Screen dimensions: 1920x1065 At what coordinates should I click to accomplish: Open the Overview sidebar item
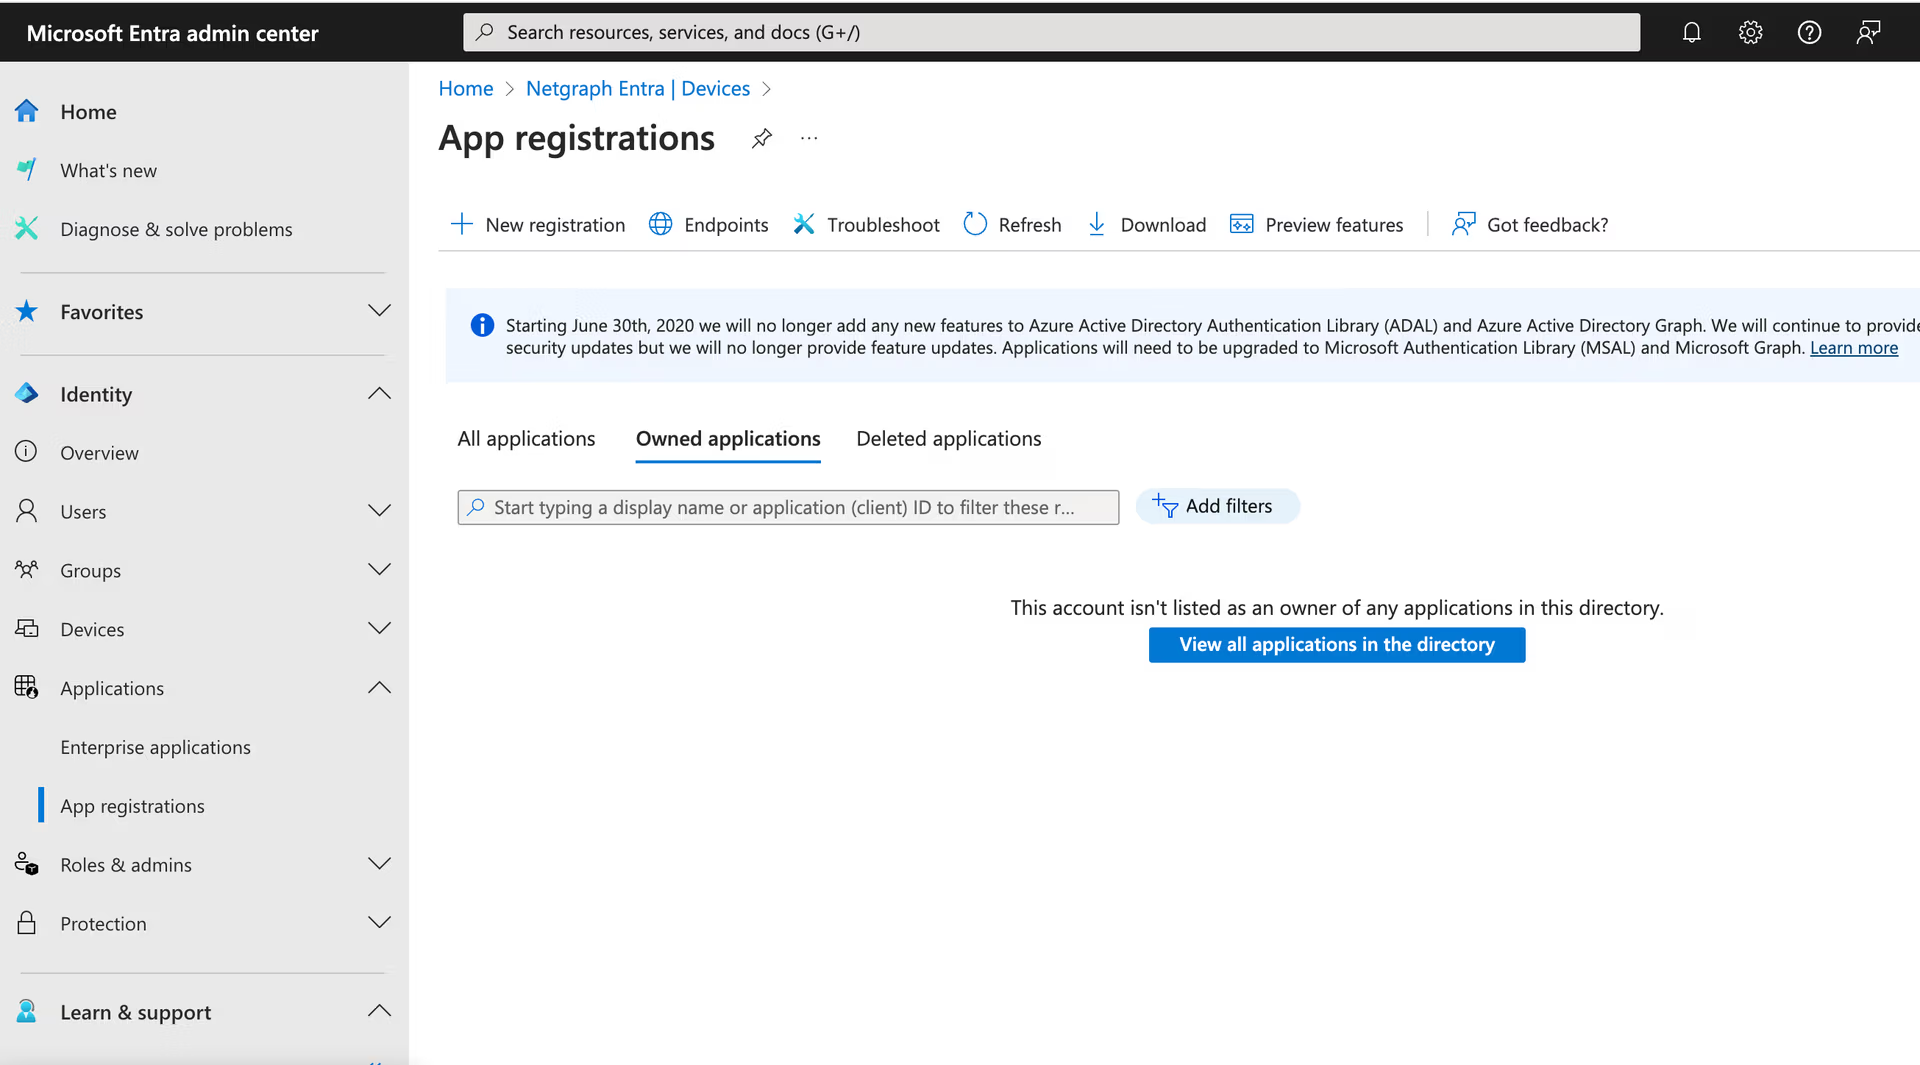tap(99, 453)
